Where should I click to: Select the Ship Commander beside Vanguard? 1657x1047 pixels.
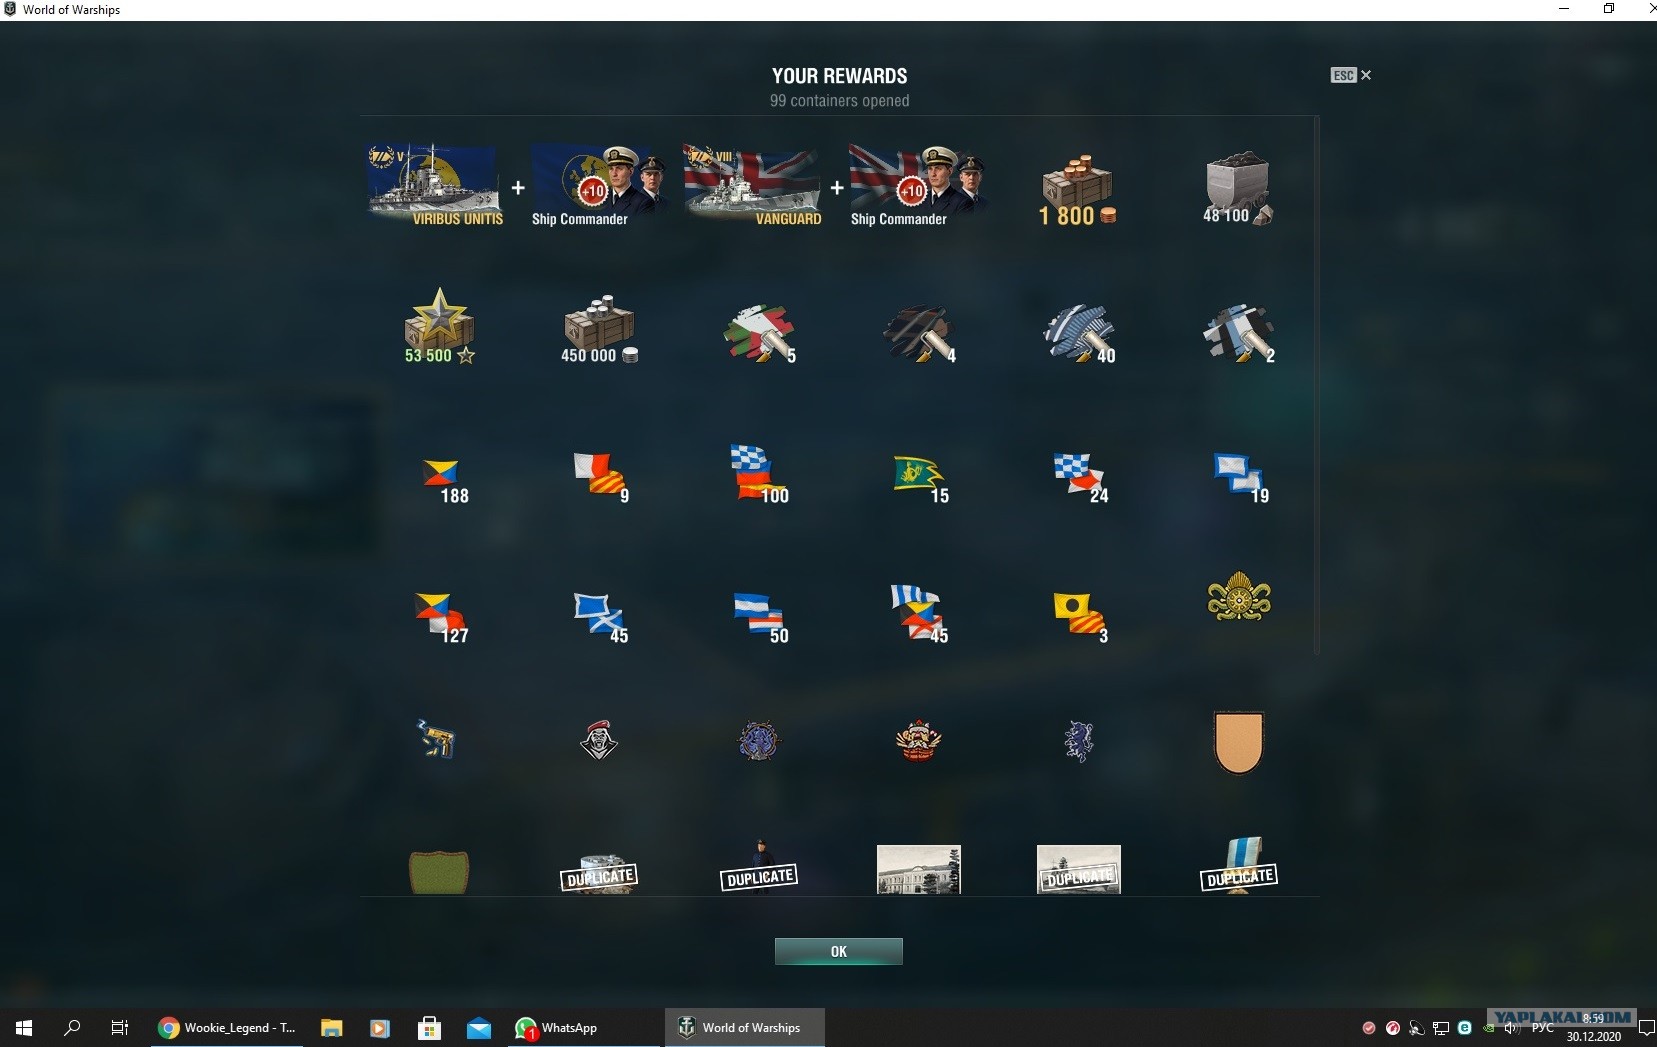[x=917, y=186]
